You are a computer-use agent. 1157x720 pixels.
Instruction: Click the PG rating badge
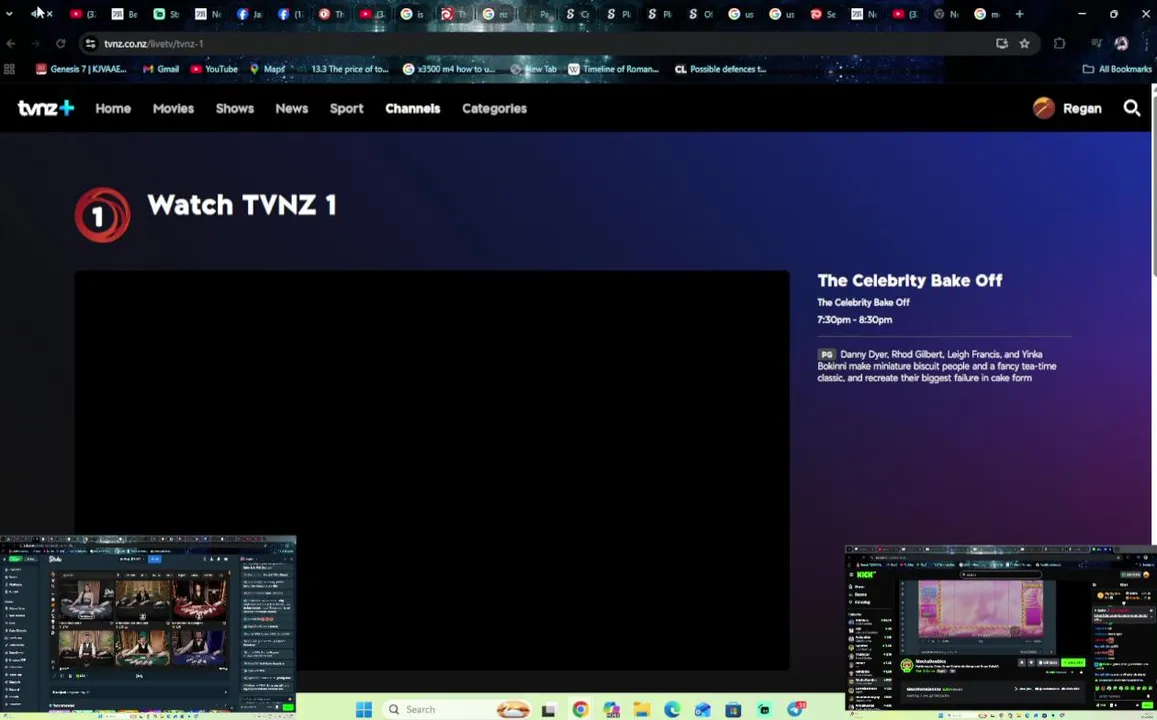coord(826,354)
